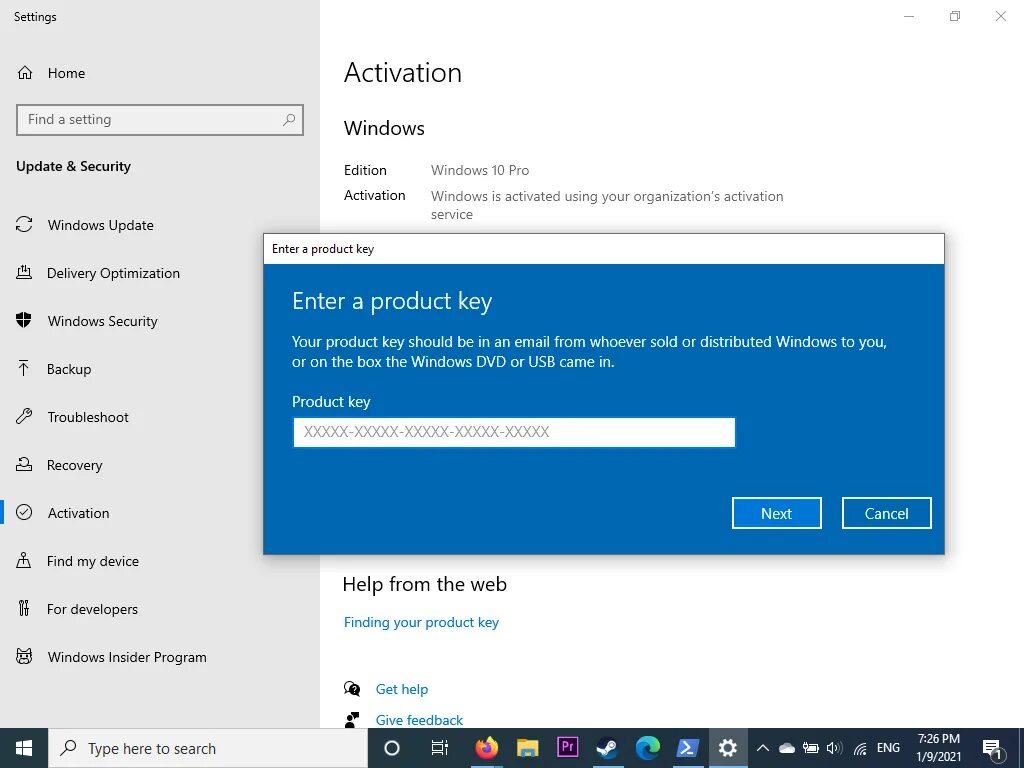Click the For developers tools icon

click(x=24, y=608)
